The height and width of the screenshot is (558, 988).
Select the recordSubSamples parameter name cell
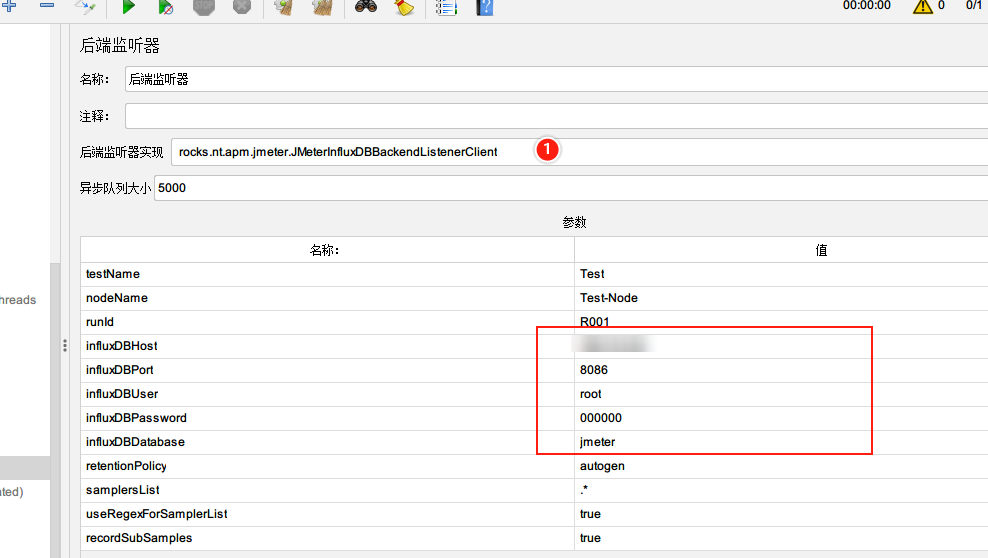point(327,538)
